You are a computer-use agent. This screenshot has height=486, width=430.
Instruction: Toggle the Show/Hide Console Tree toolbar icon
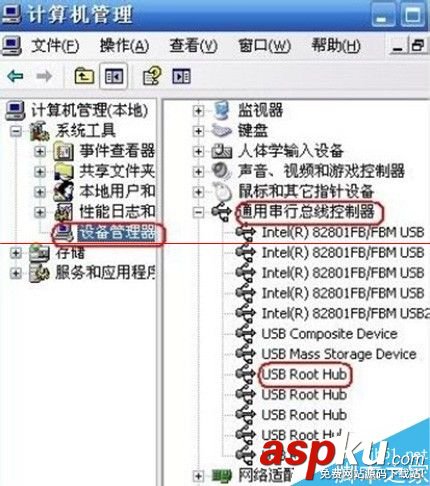(114, 76)
